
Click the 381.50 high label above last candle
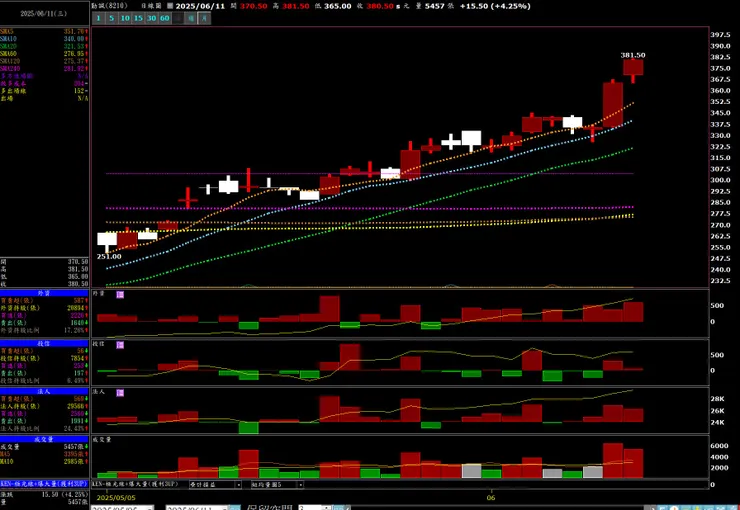[633, 55]
